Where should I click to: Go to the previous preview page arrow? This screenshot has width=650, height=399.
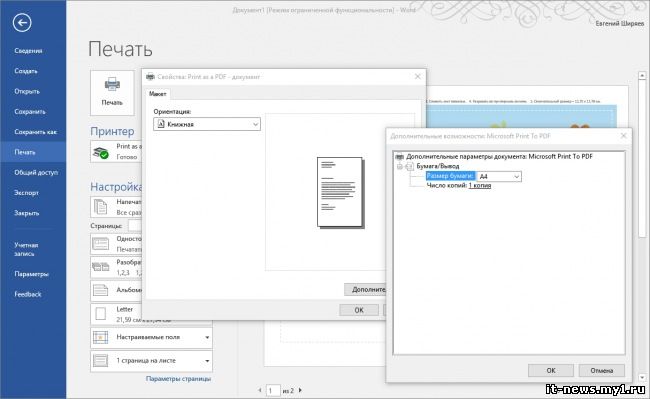260,390
